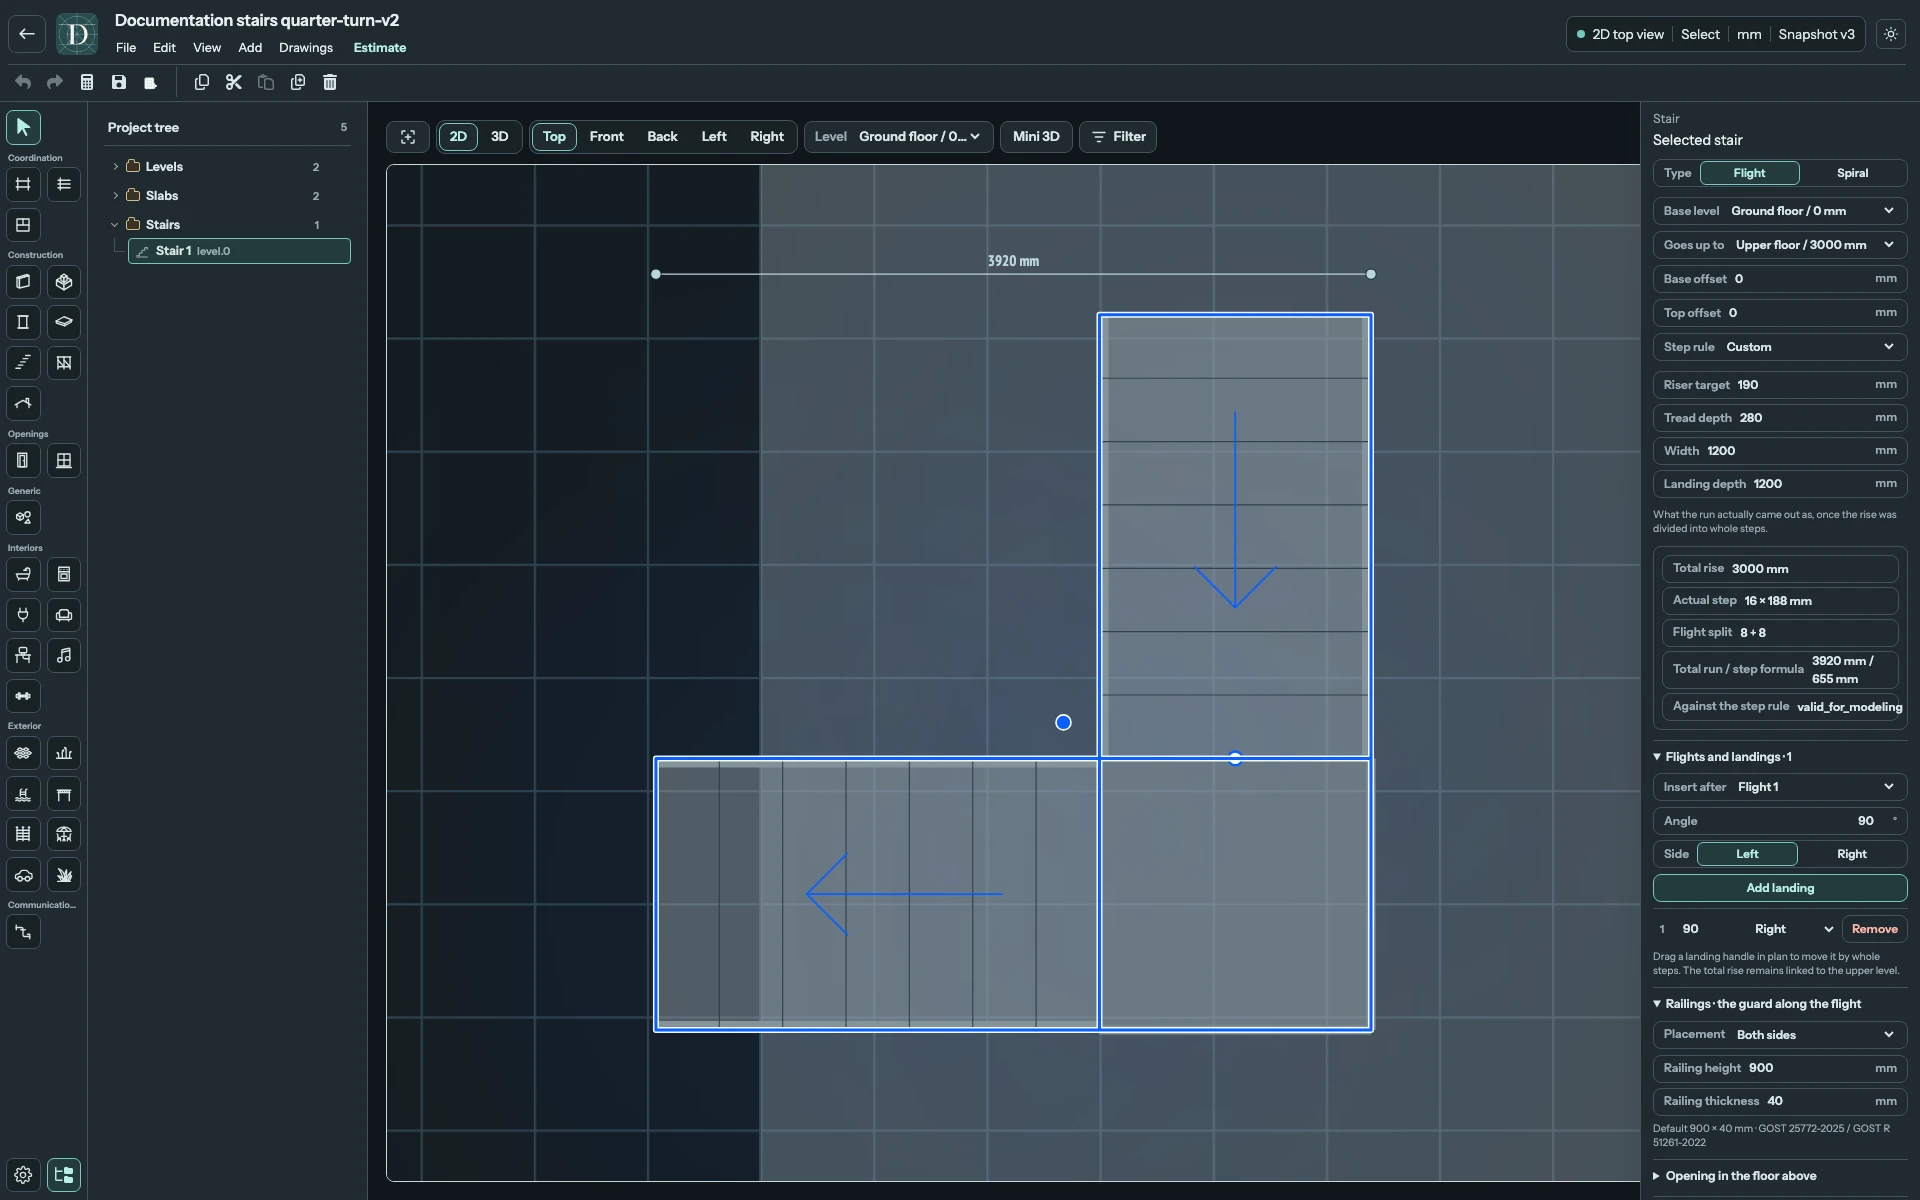This screenshot has height=1200, width=1920.
Task: Open the Drawings menu
Action: tap(306, 48)
